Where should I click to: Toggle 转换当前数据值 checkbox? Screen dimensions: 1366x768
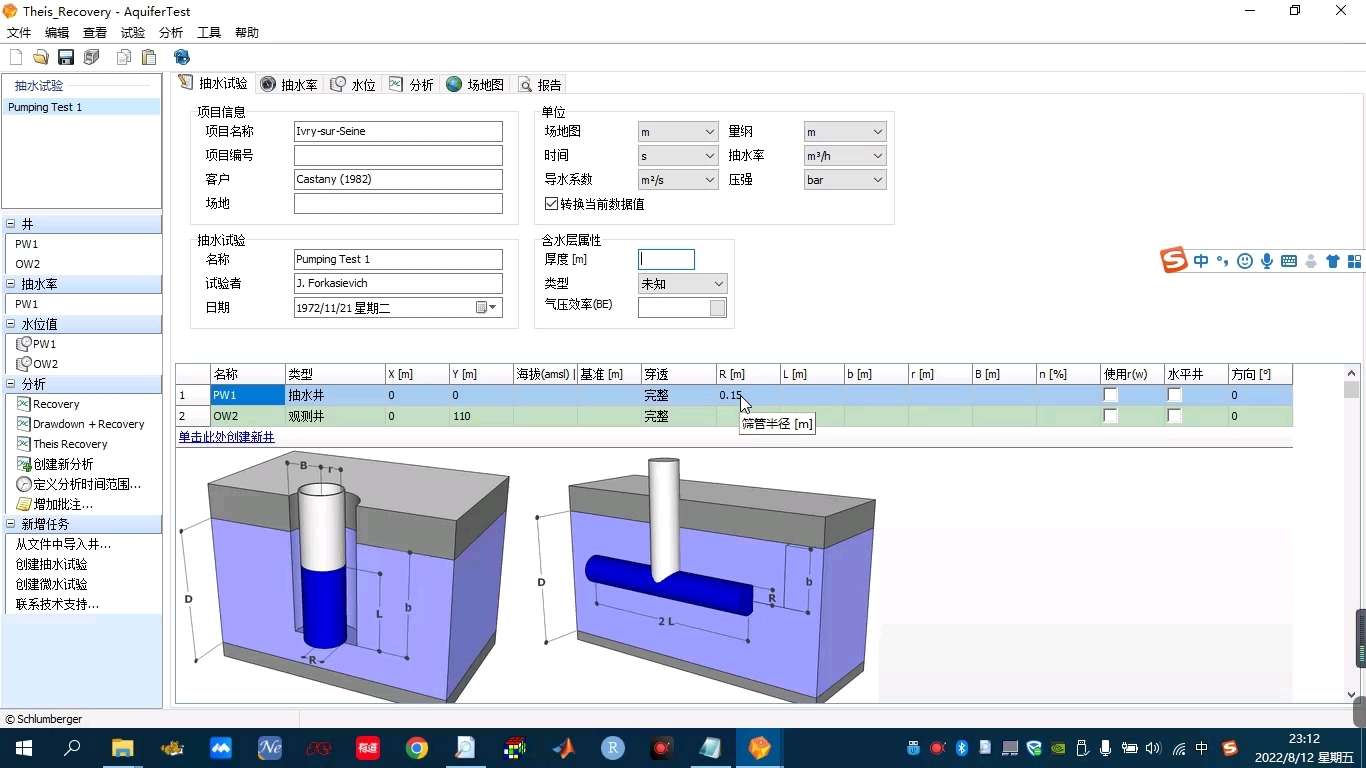[551, 204]
